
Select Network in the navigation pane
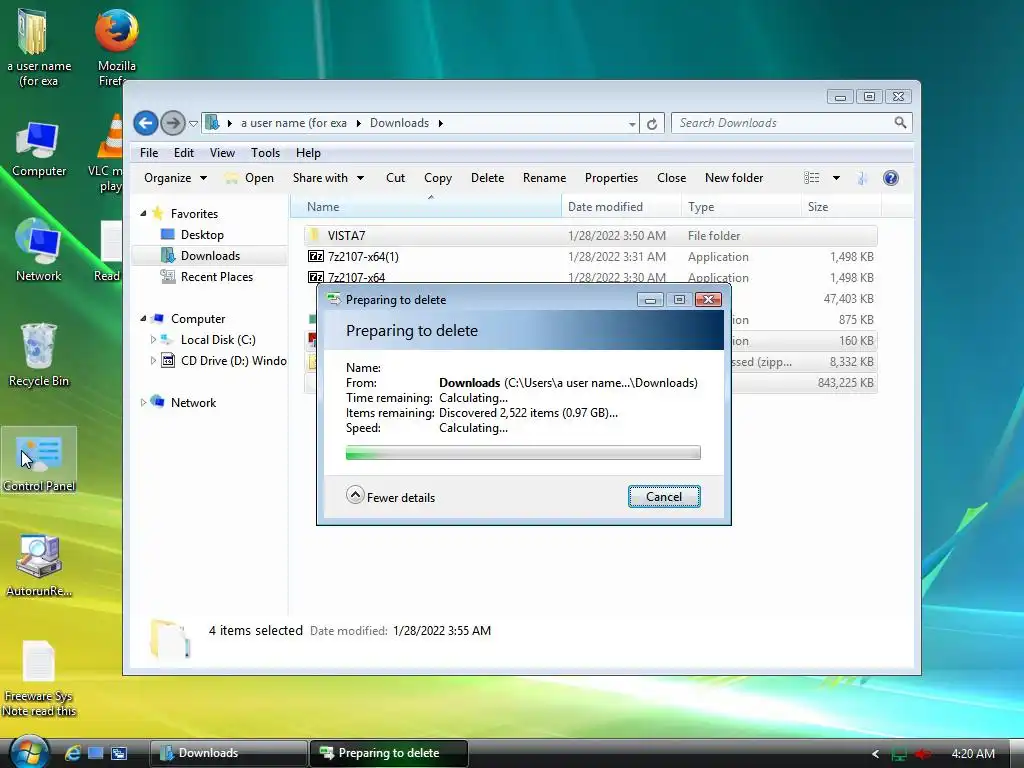tap(193, 402)
